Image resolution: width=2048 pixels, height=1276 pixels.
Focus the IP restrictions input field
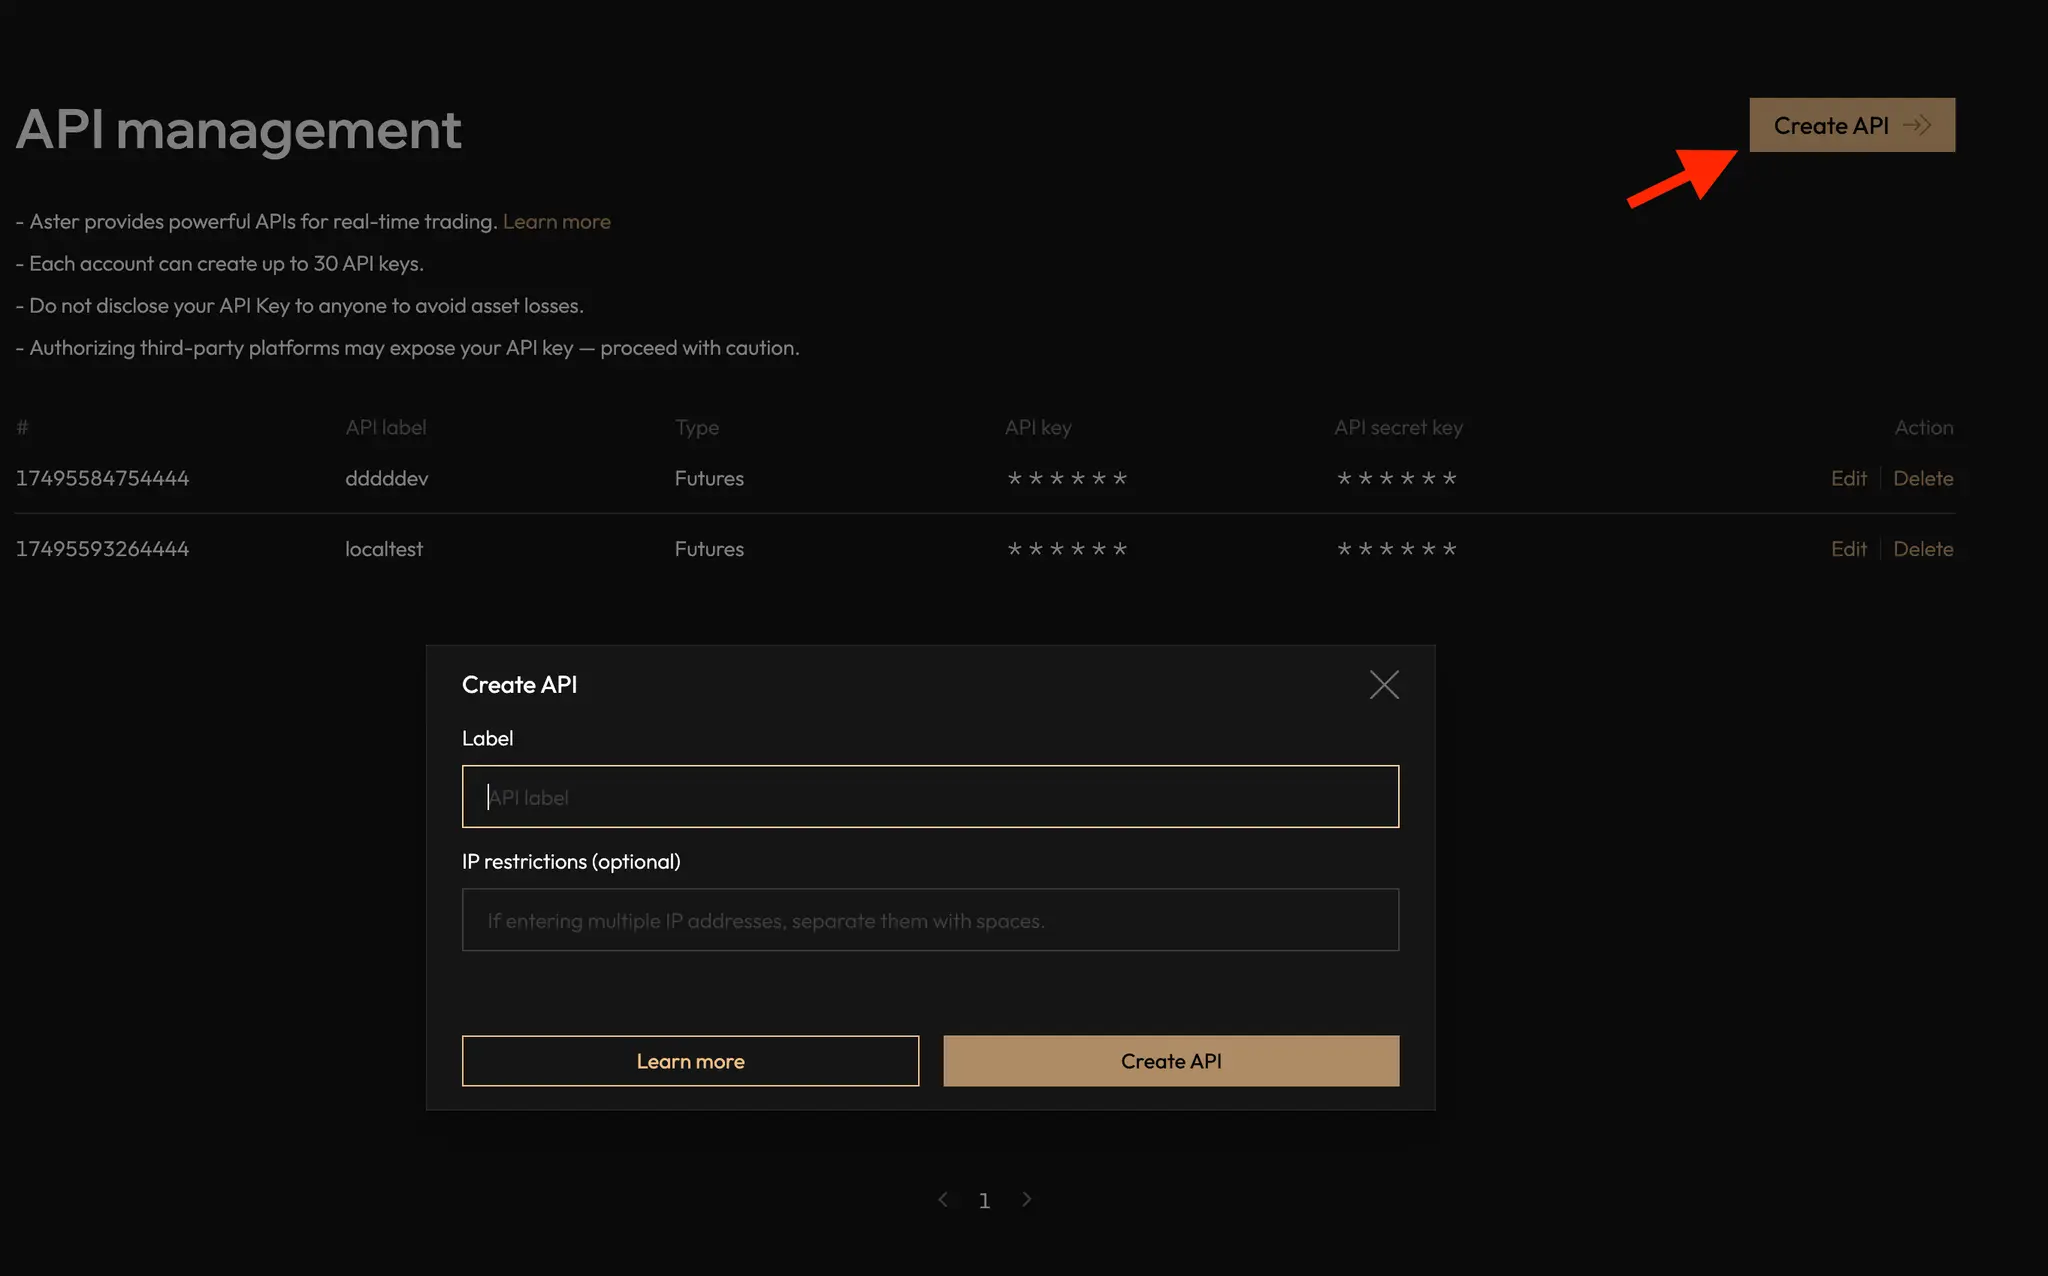pyautogui.click(x=930, y=920)
